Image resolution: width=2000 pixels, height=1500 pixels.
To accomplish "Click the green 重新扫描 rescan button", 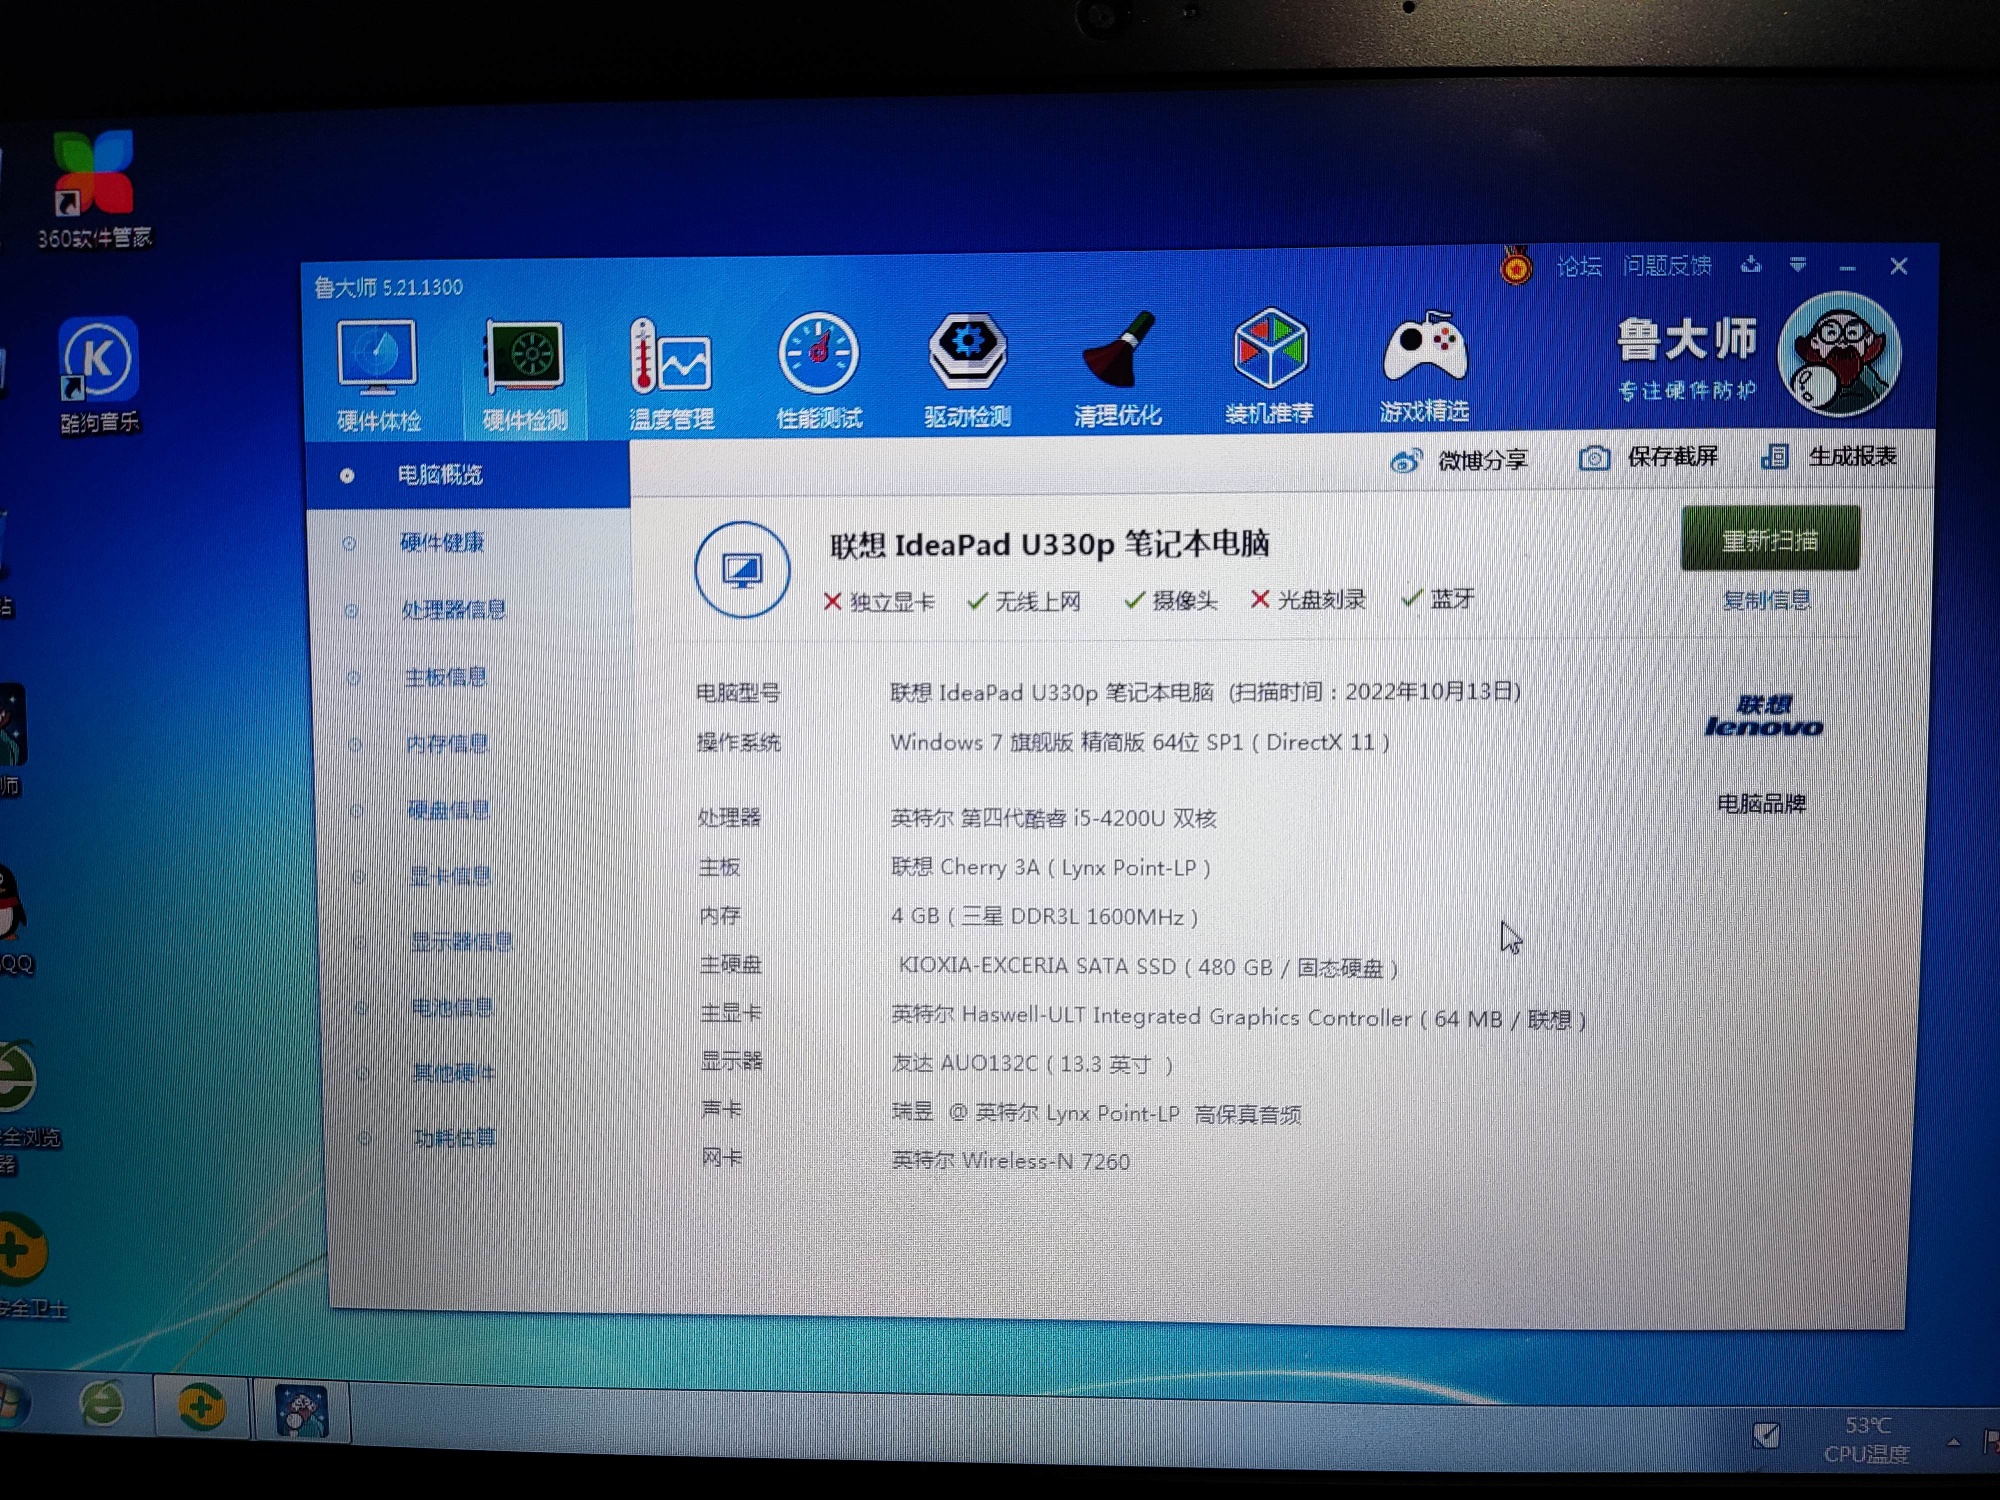I will click(1770, 539).
